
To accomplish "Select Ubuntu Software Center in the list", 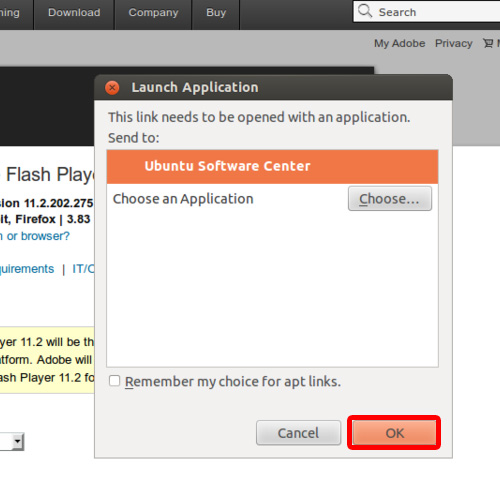I will [272, 166].
